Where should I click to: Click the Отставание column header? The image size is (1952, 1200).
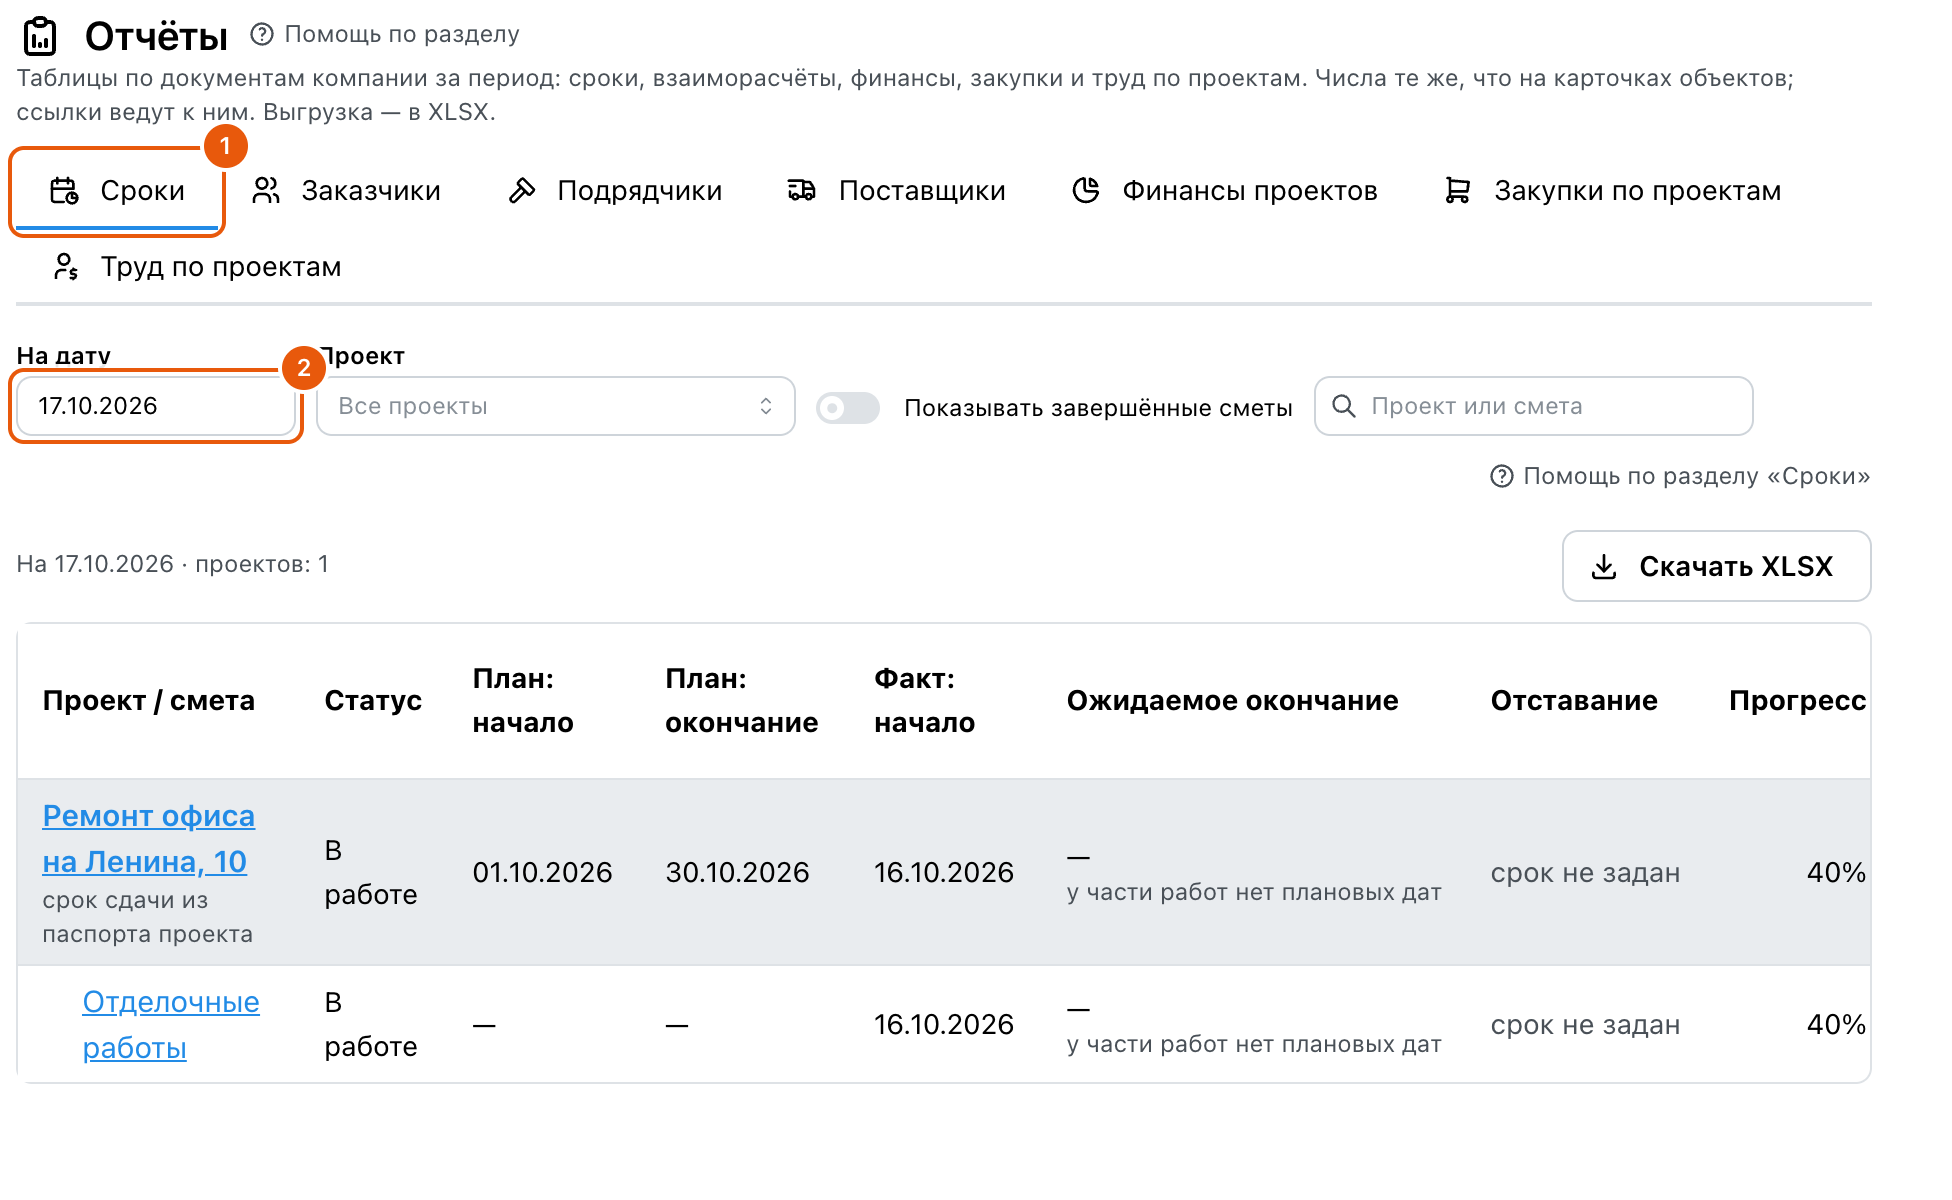1574,700
